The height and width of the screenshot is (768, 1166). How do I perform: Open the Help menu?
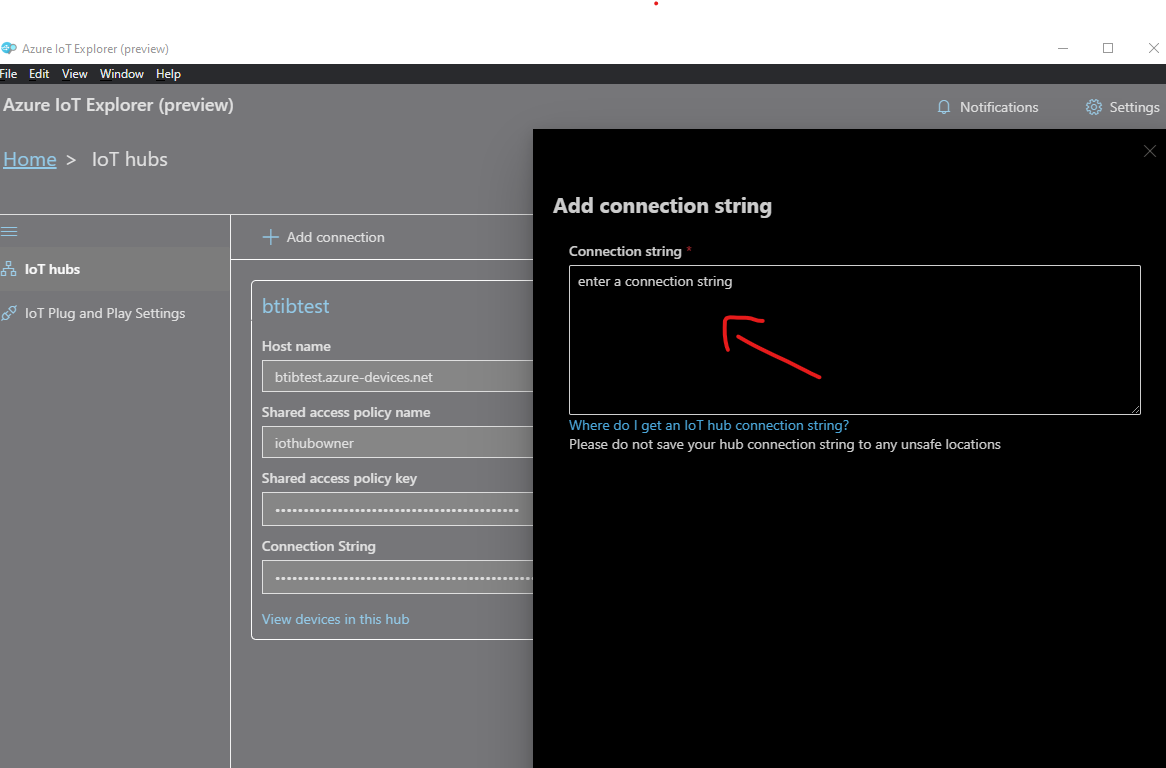[x=168, y=74]
